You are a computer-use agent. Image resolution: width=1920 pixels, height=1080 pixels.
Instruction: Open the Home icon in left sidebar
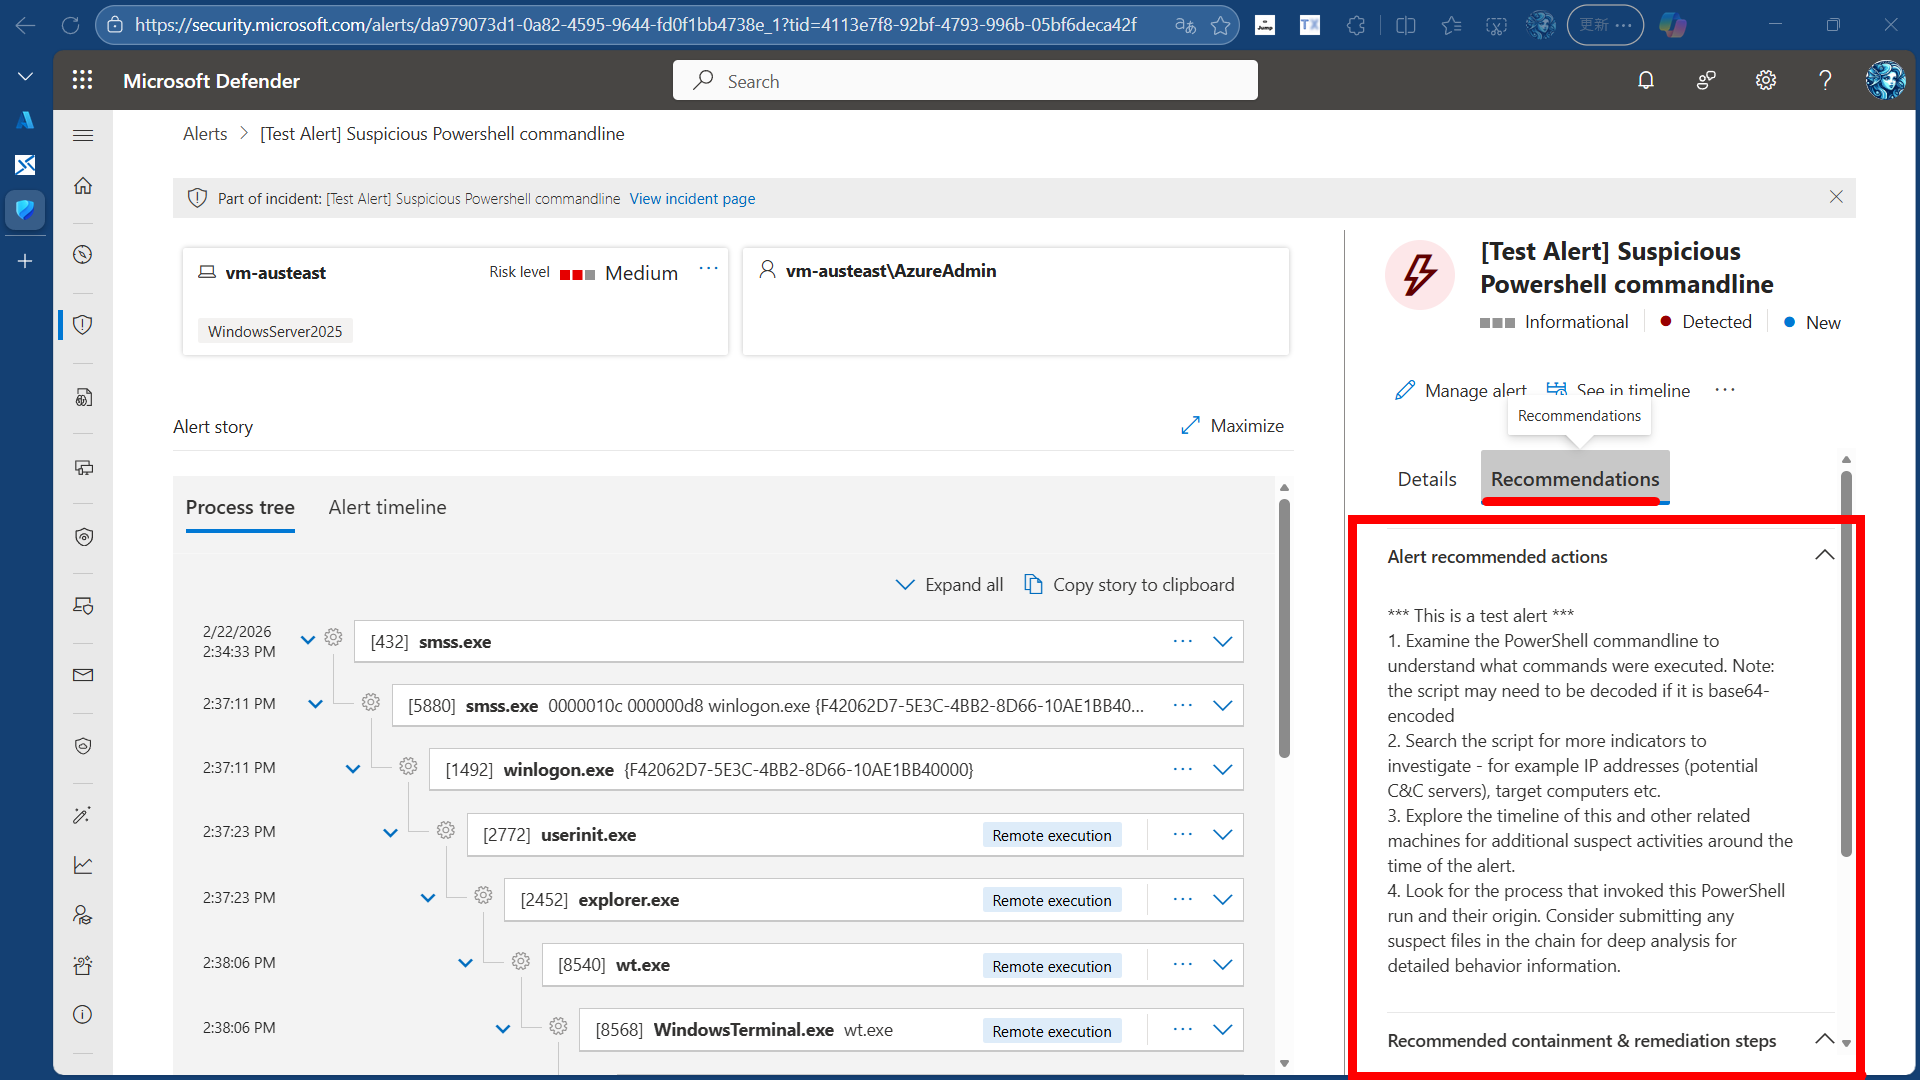83,186
